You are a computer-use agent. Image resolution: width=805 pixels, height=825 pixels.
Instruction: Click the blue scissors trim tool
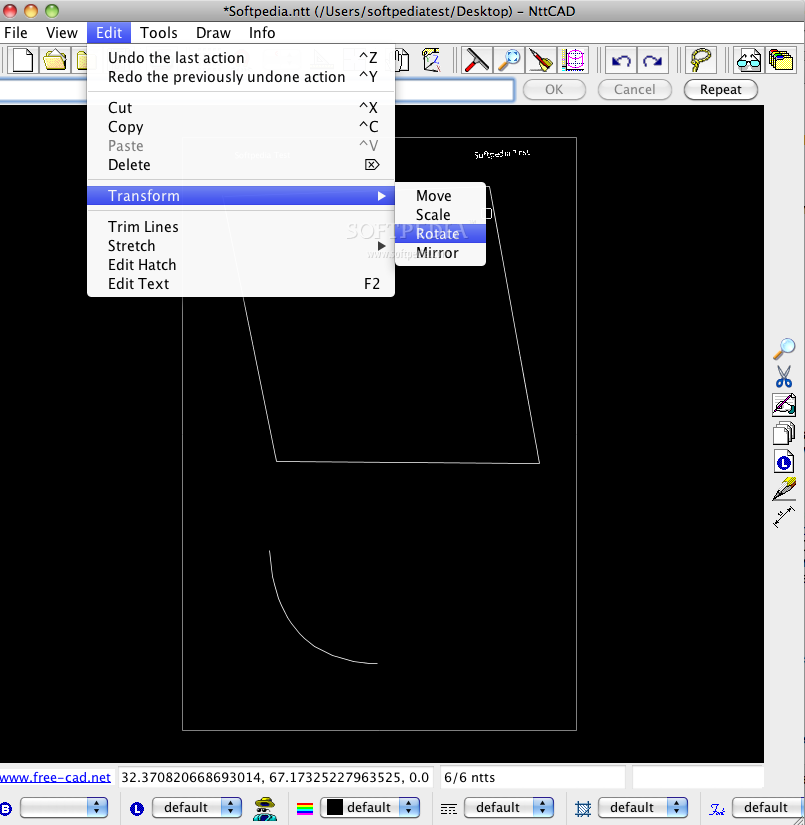pos(784,377)
